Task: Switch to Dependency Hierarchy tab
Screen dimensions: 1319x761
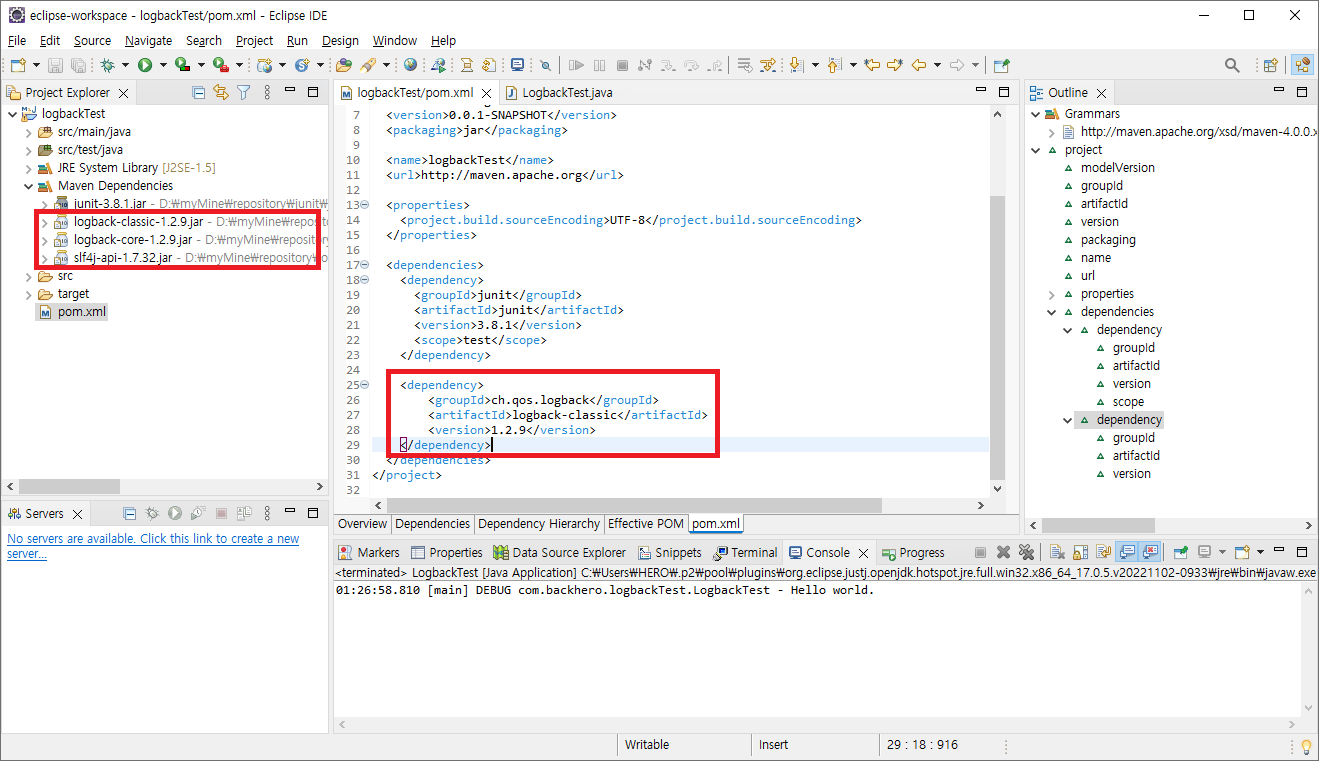Action: click(x=539, y=524)
